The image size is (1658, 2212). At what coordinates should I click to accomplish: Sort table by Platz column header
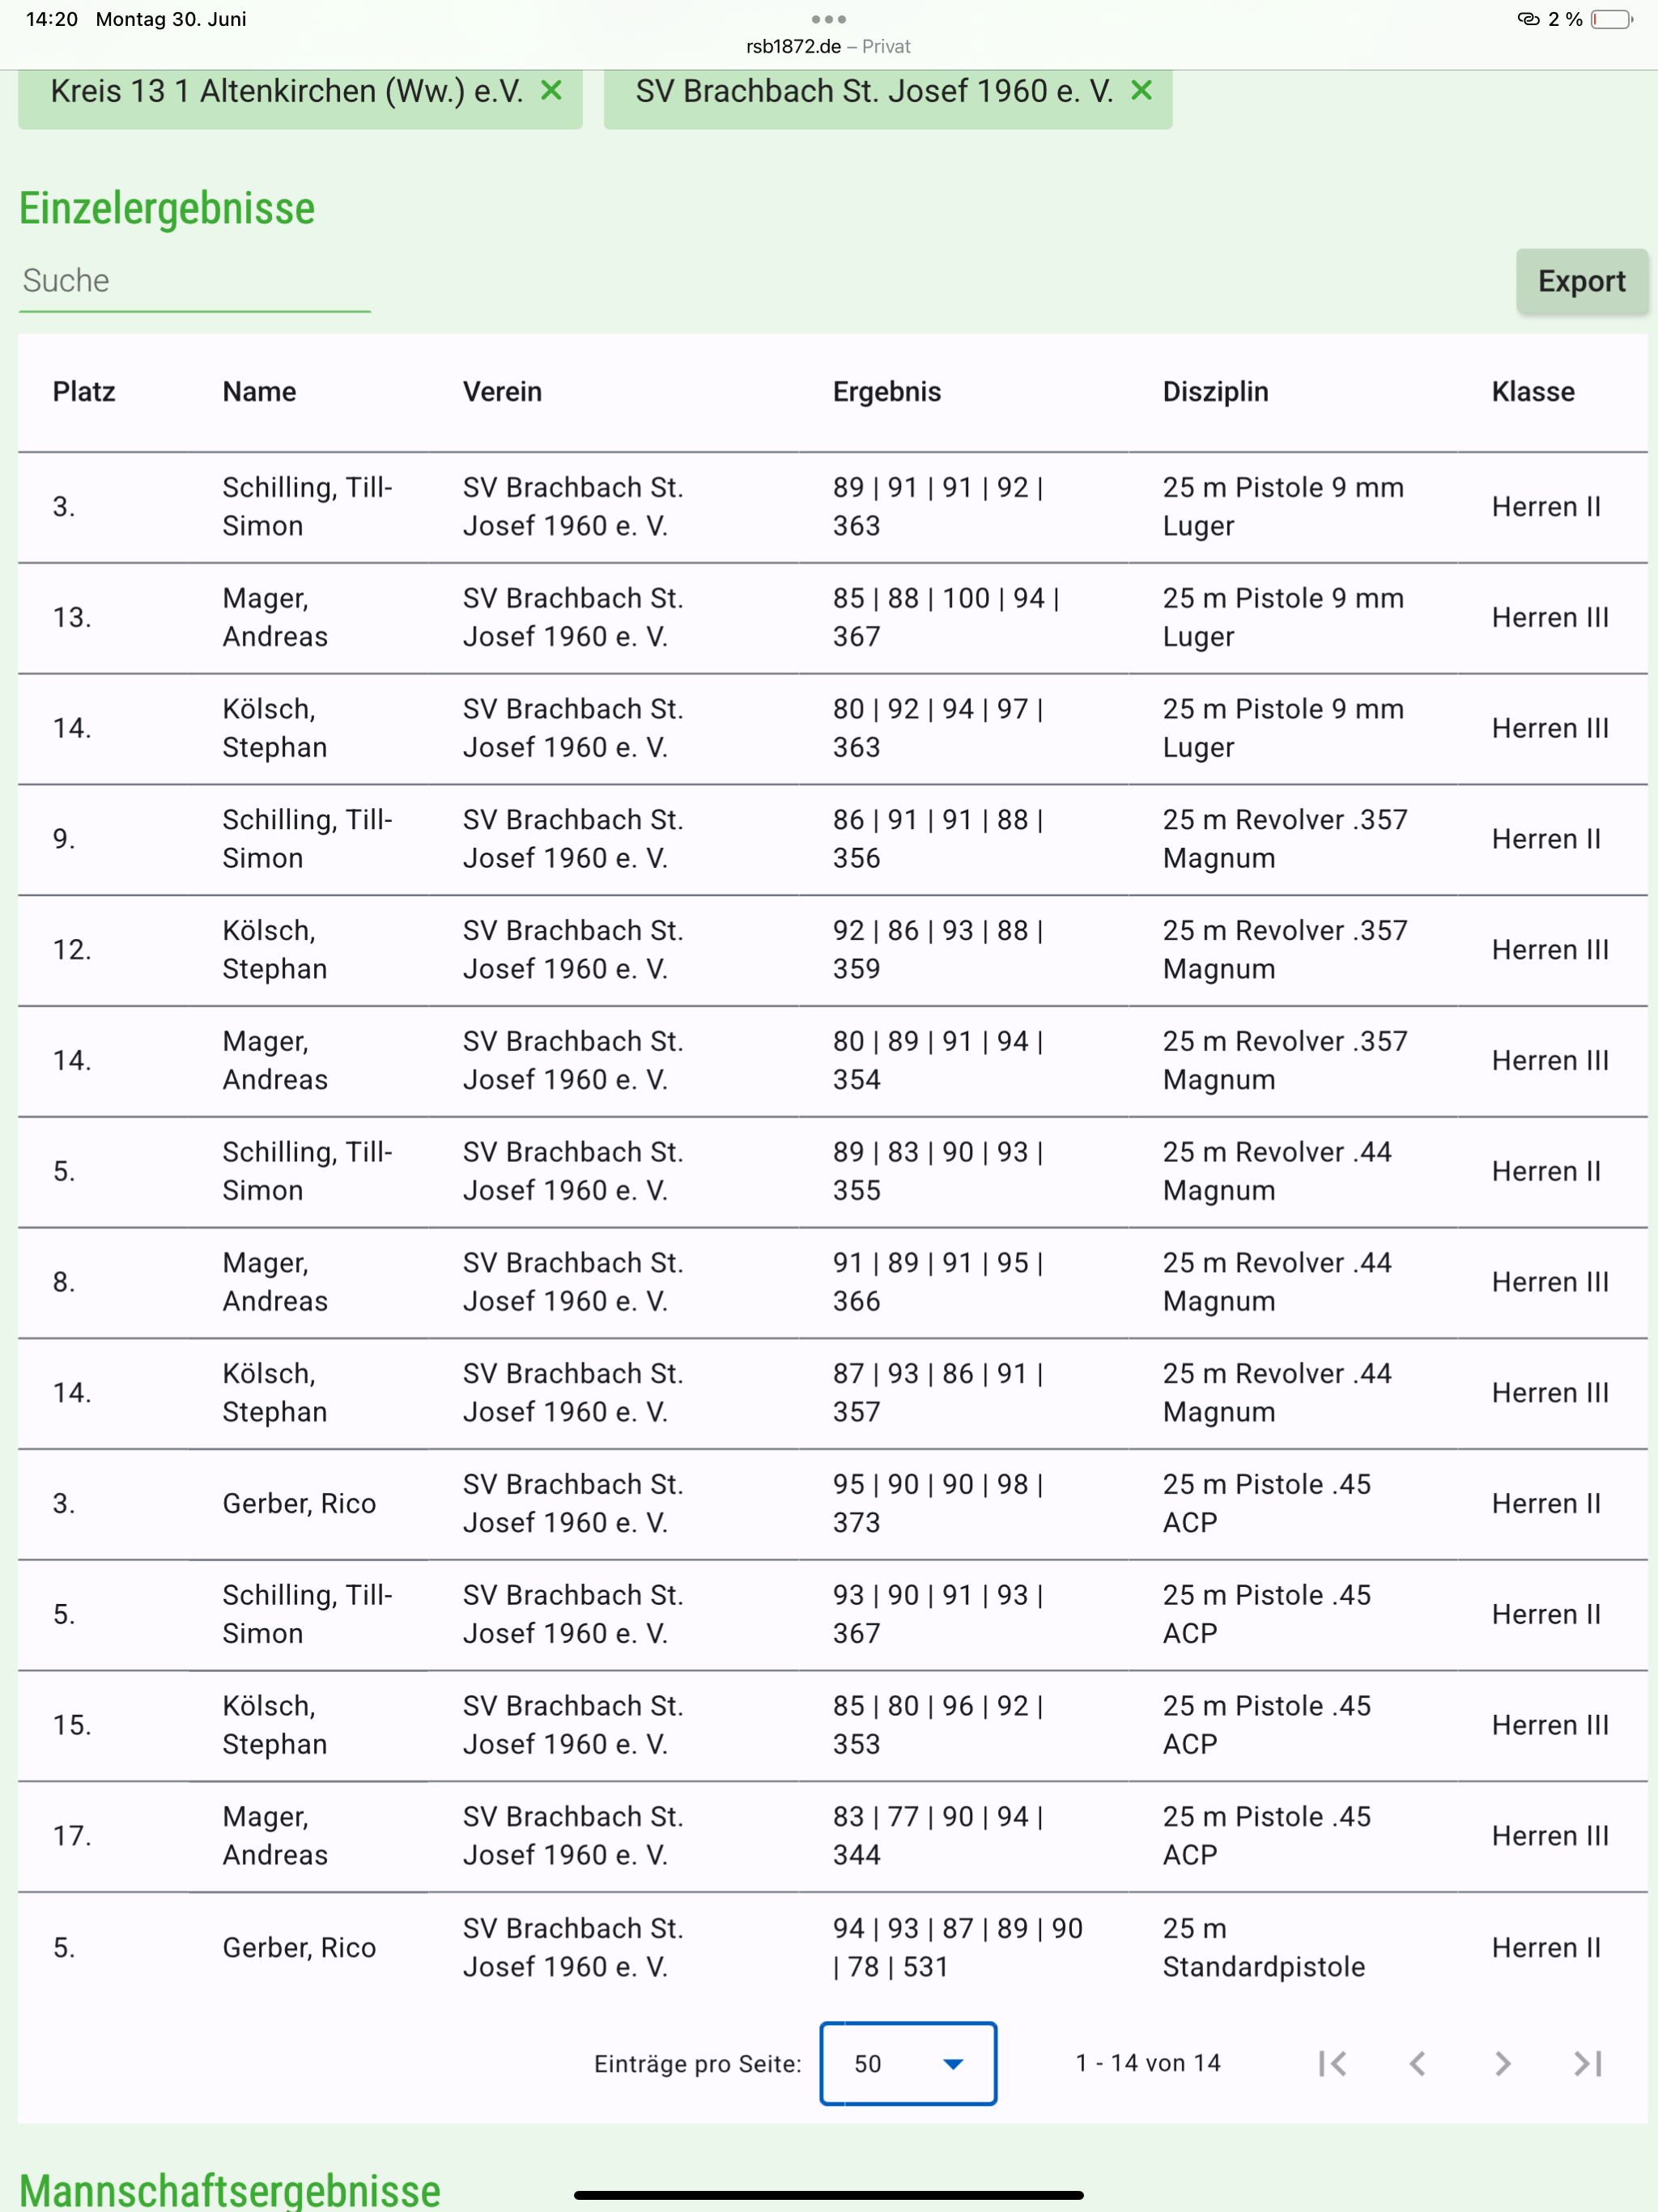[84, 392]
